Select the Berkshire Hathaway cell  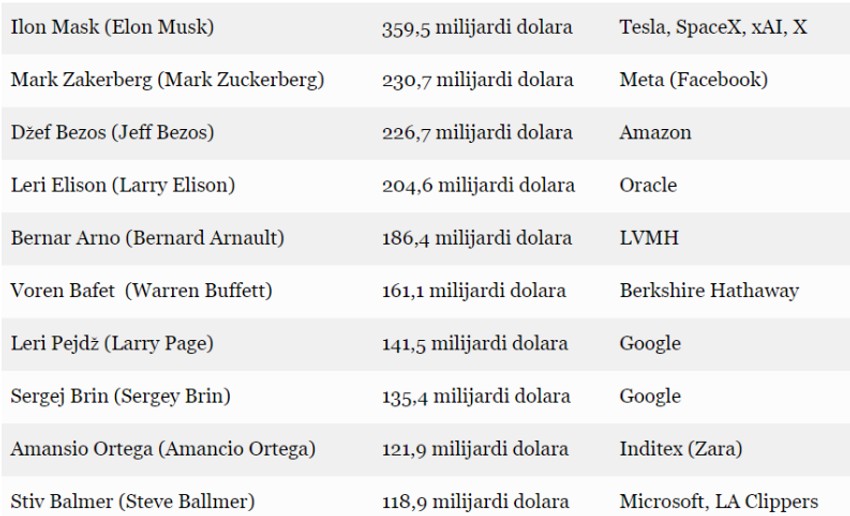[x=709, y=291]
